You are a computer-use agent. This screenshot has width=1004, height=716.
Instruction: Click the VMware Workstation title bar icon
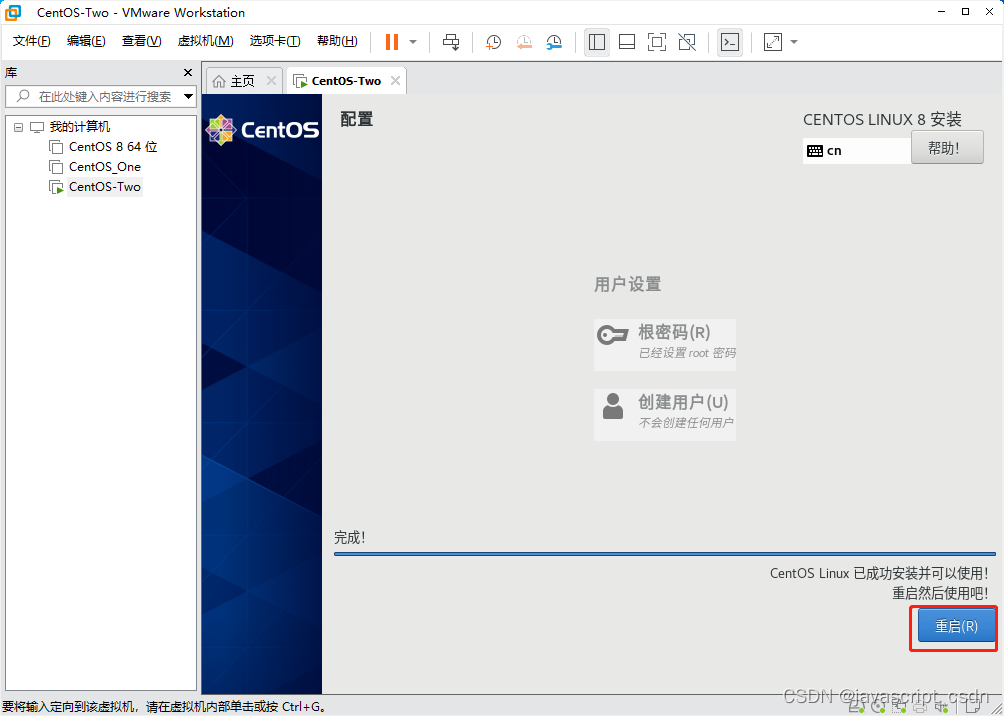tap(13, 12)
